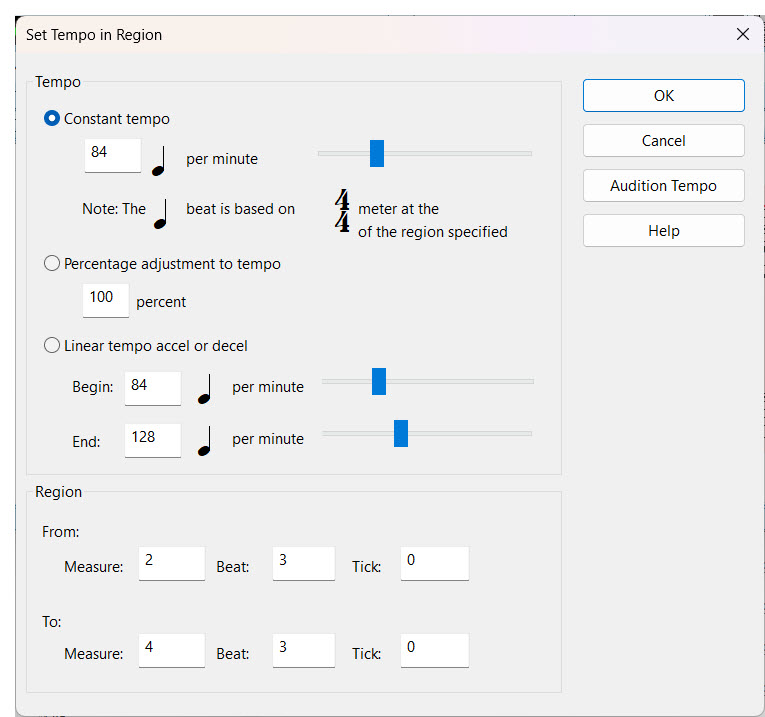The width and height of the screenshot is (765, 717).
Task: Click the Audition Tempo button
Action: pyautogui.click(x=663, y=186)
